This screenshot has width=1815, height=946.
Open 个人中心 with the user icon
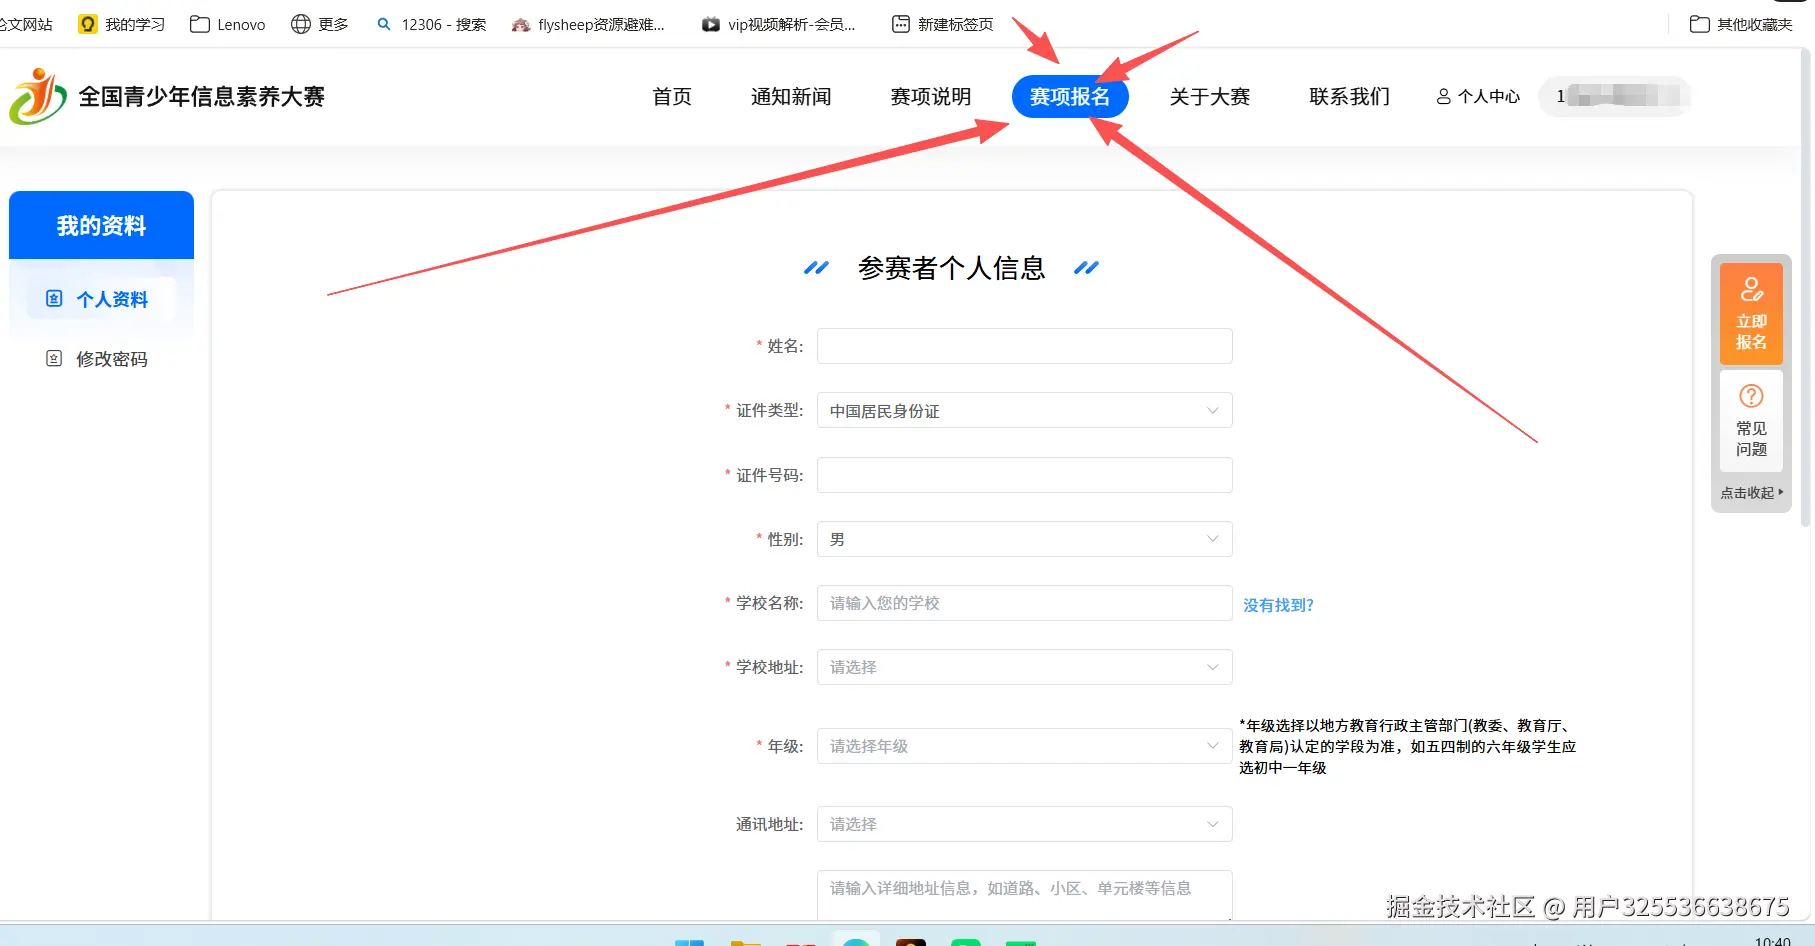tap(1478, 97)
